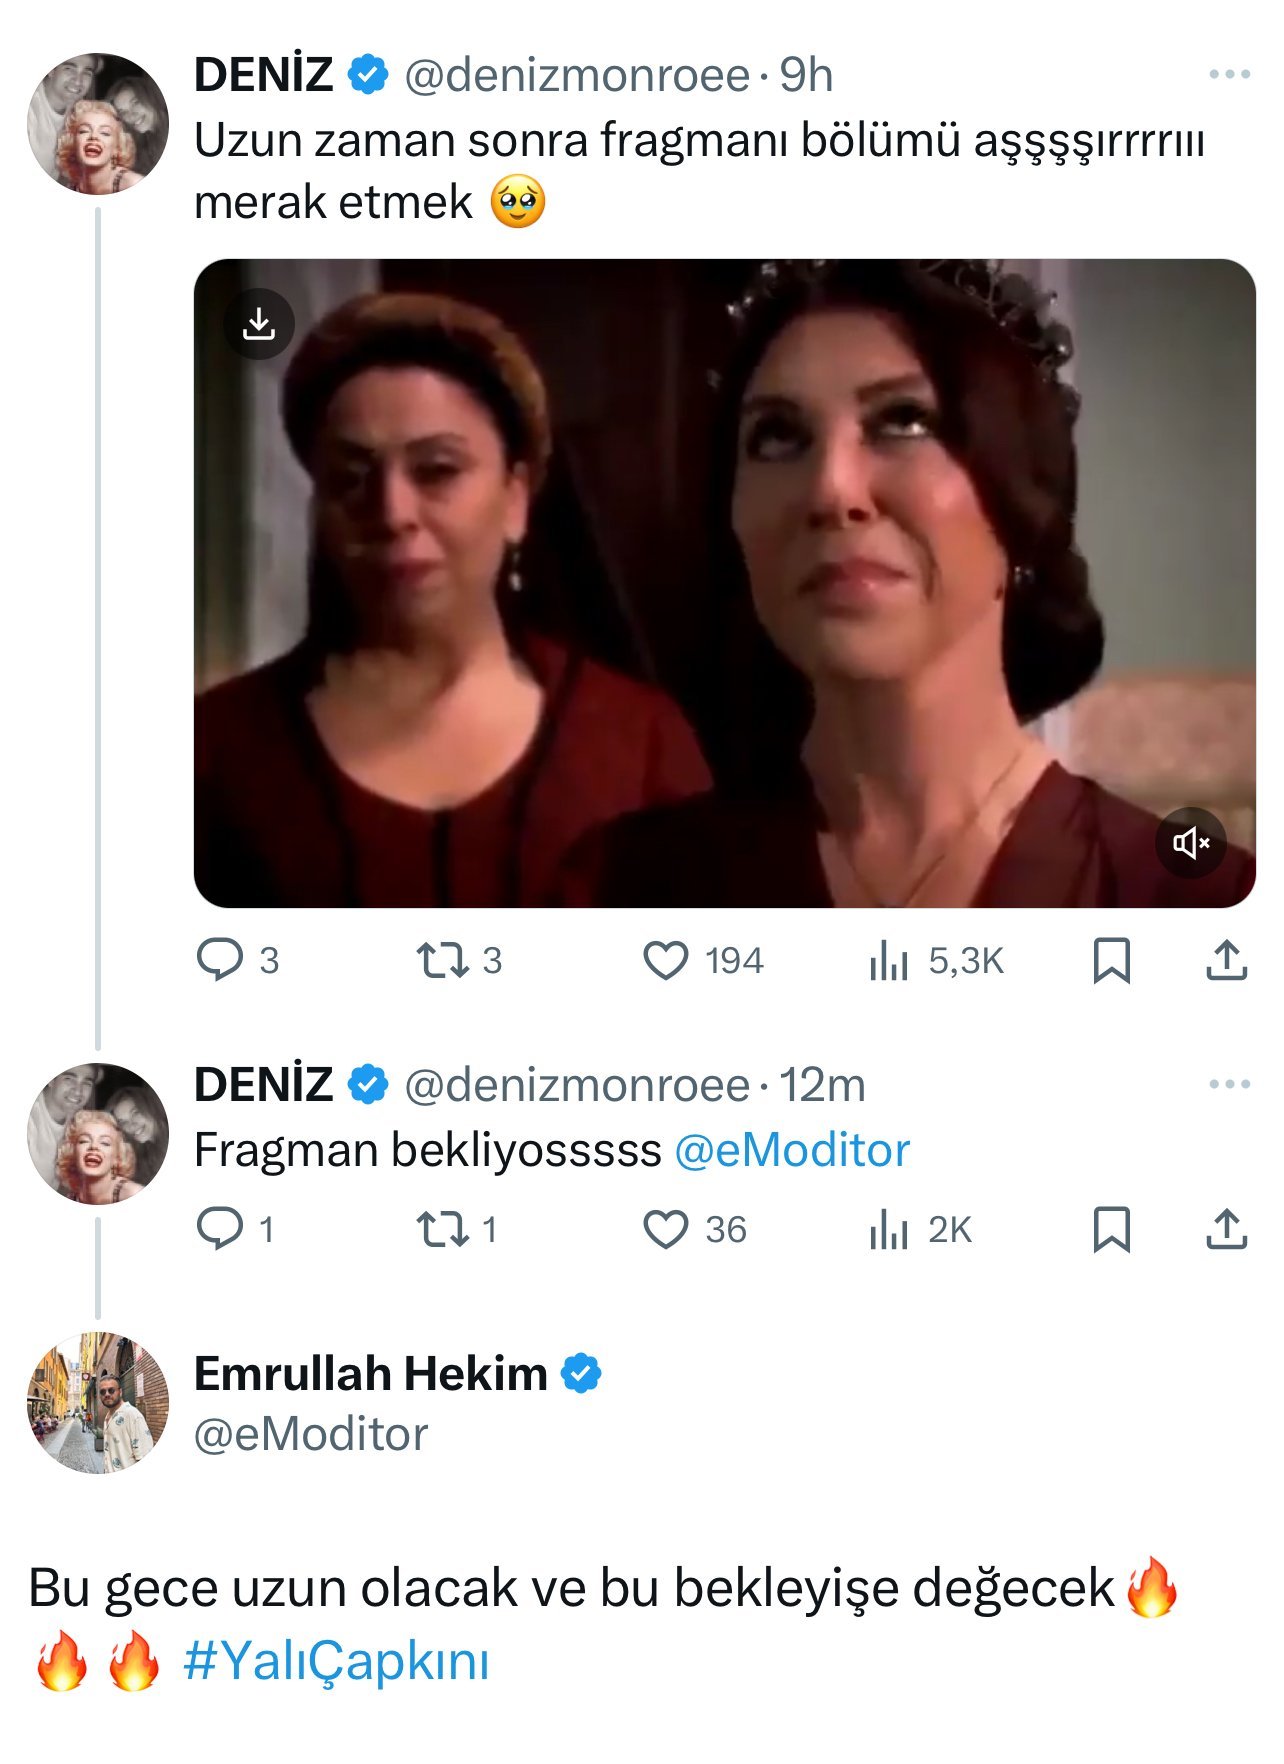Bookmark the 'Fragman bekliyosssss' tweet
The image size is (1284, 1764).
tap(1111, 1229)
